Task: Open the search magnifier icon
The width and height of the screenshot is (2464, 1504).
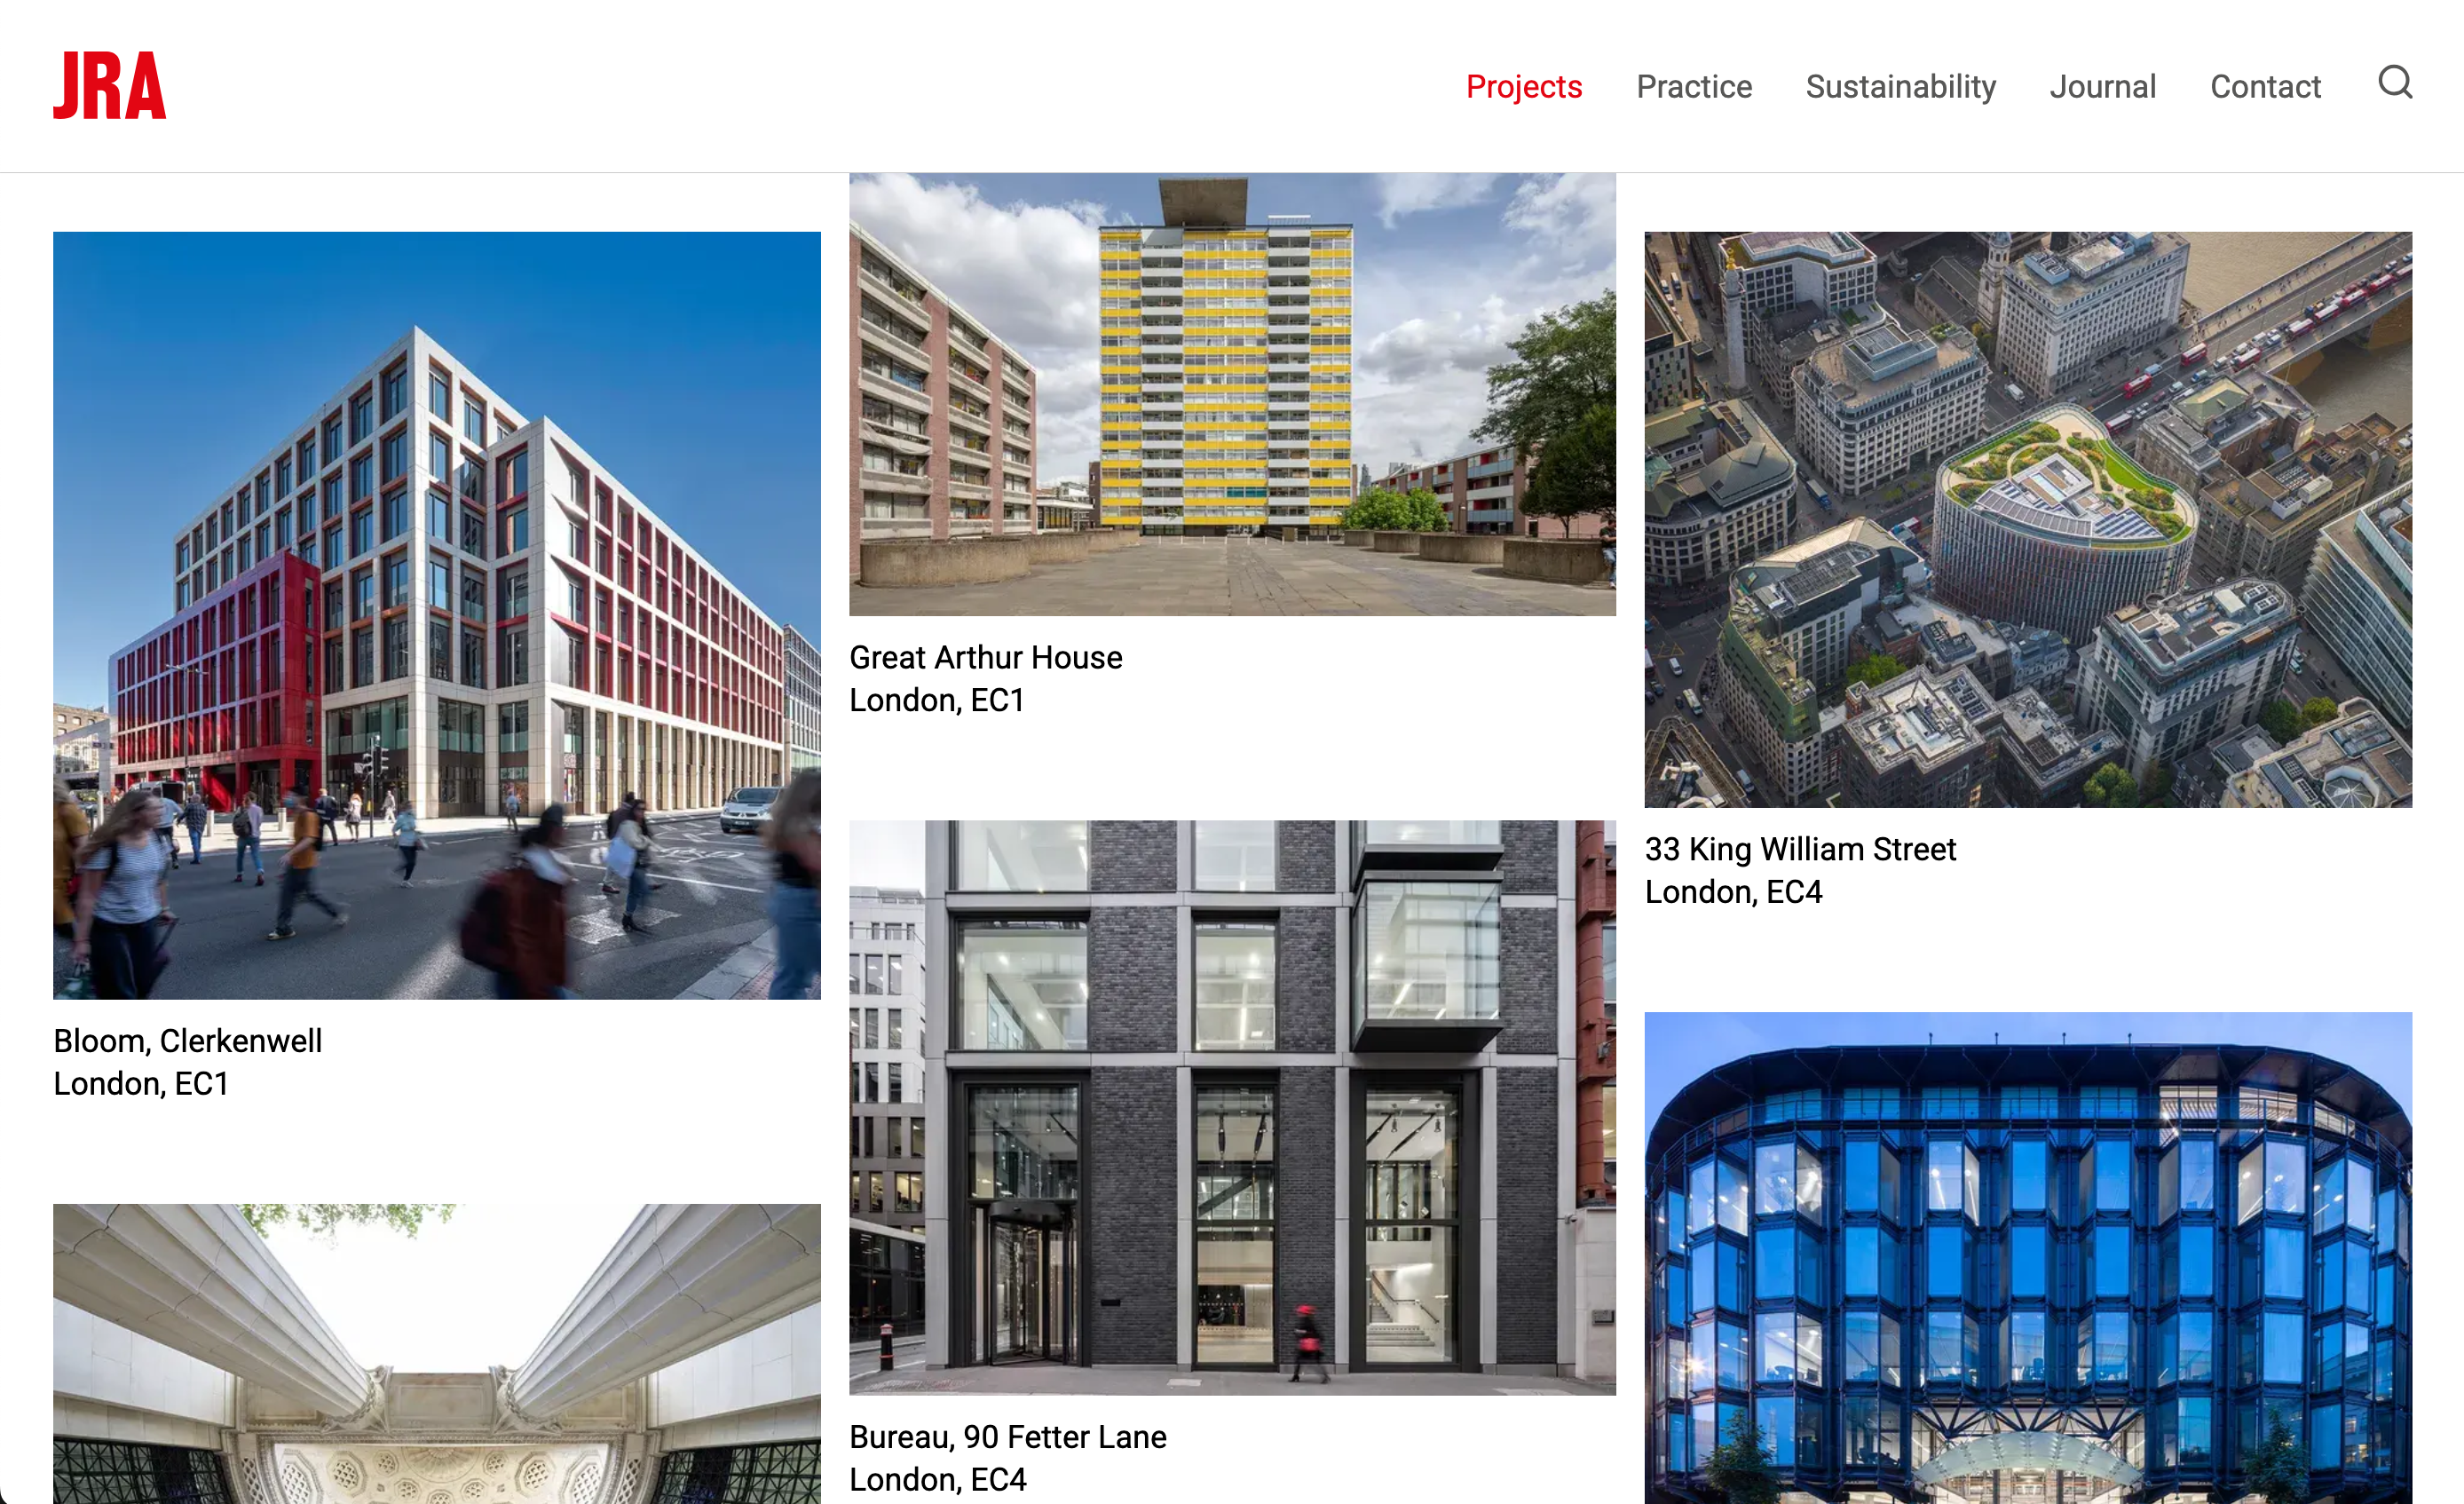Action: click(x=2394, y=83)
